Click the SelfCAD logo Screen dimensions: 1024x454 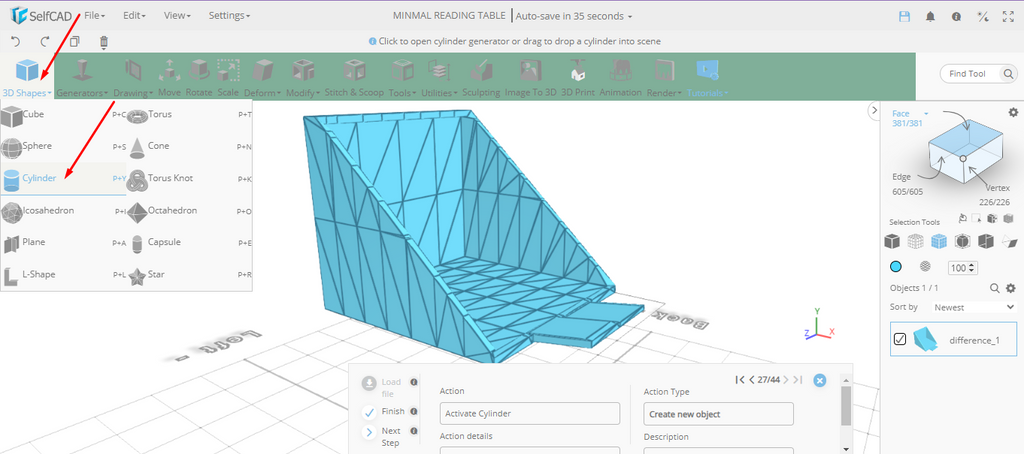pyautogui.click(x=42, y=16)
